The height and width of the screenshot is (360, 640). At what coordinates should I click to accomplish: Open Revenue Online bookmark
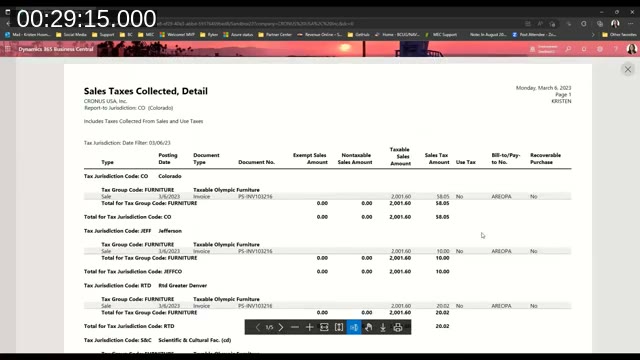click(320, 35)
